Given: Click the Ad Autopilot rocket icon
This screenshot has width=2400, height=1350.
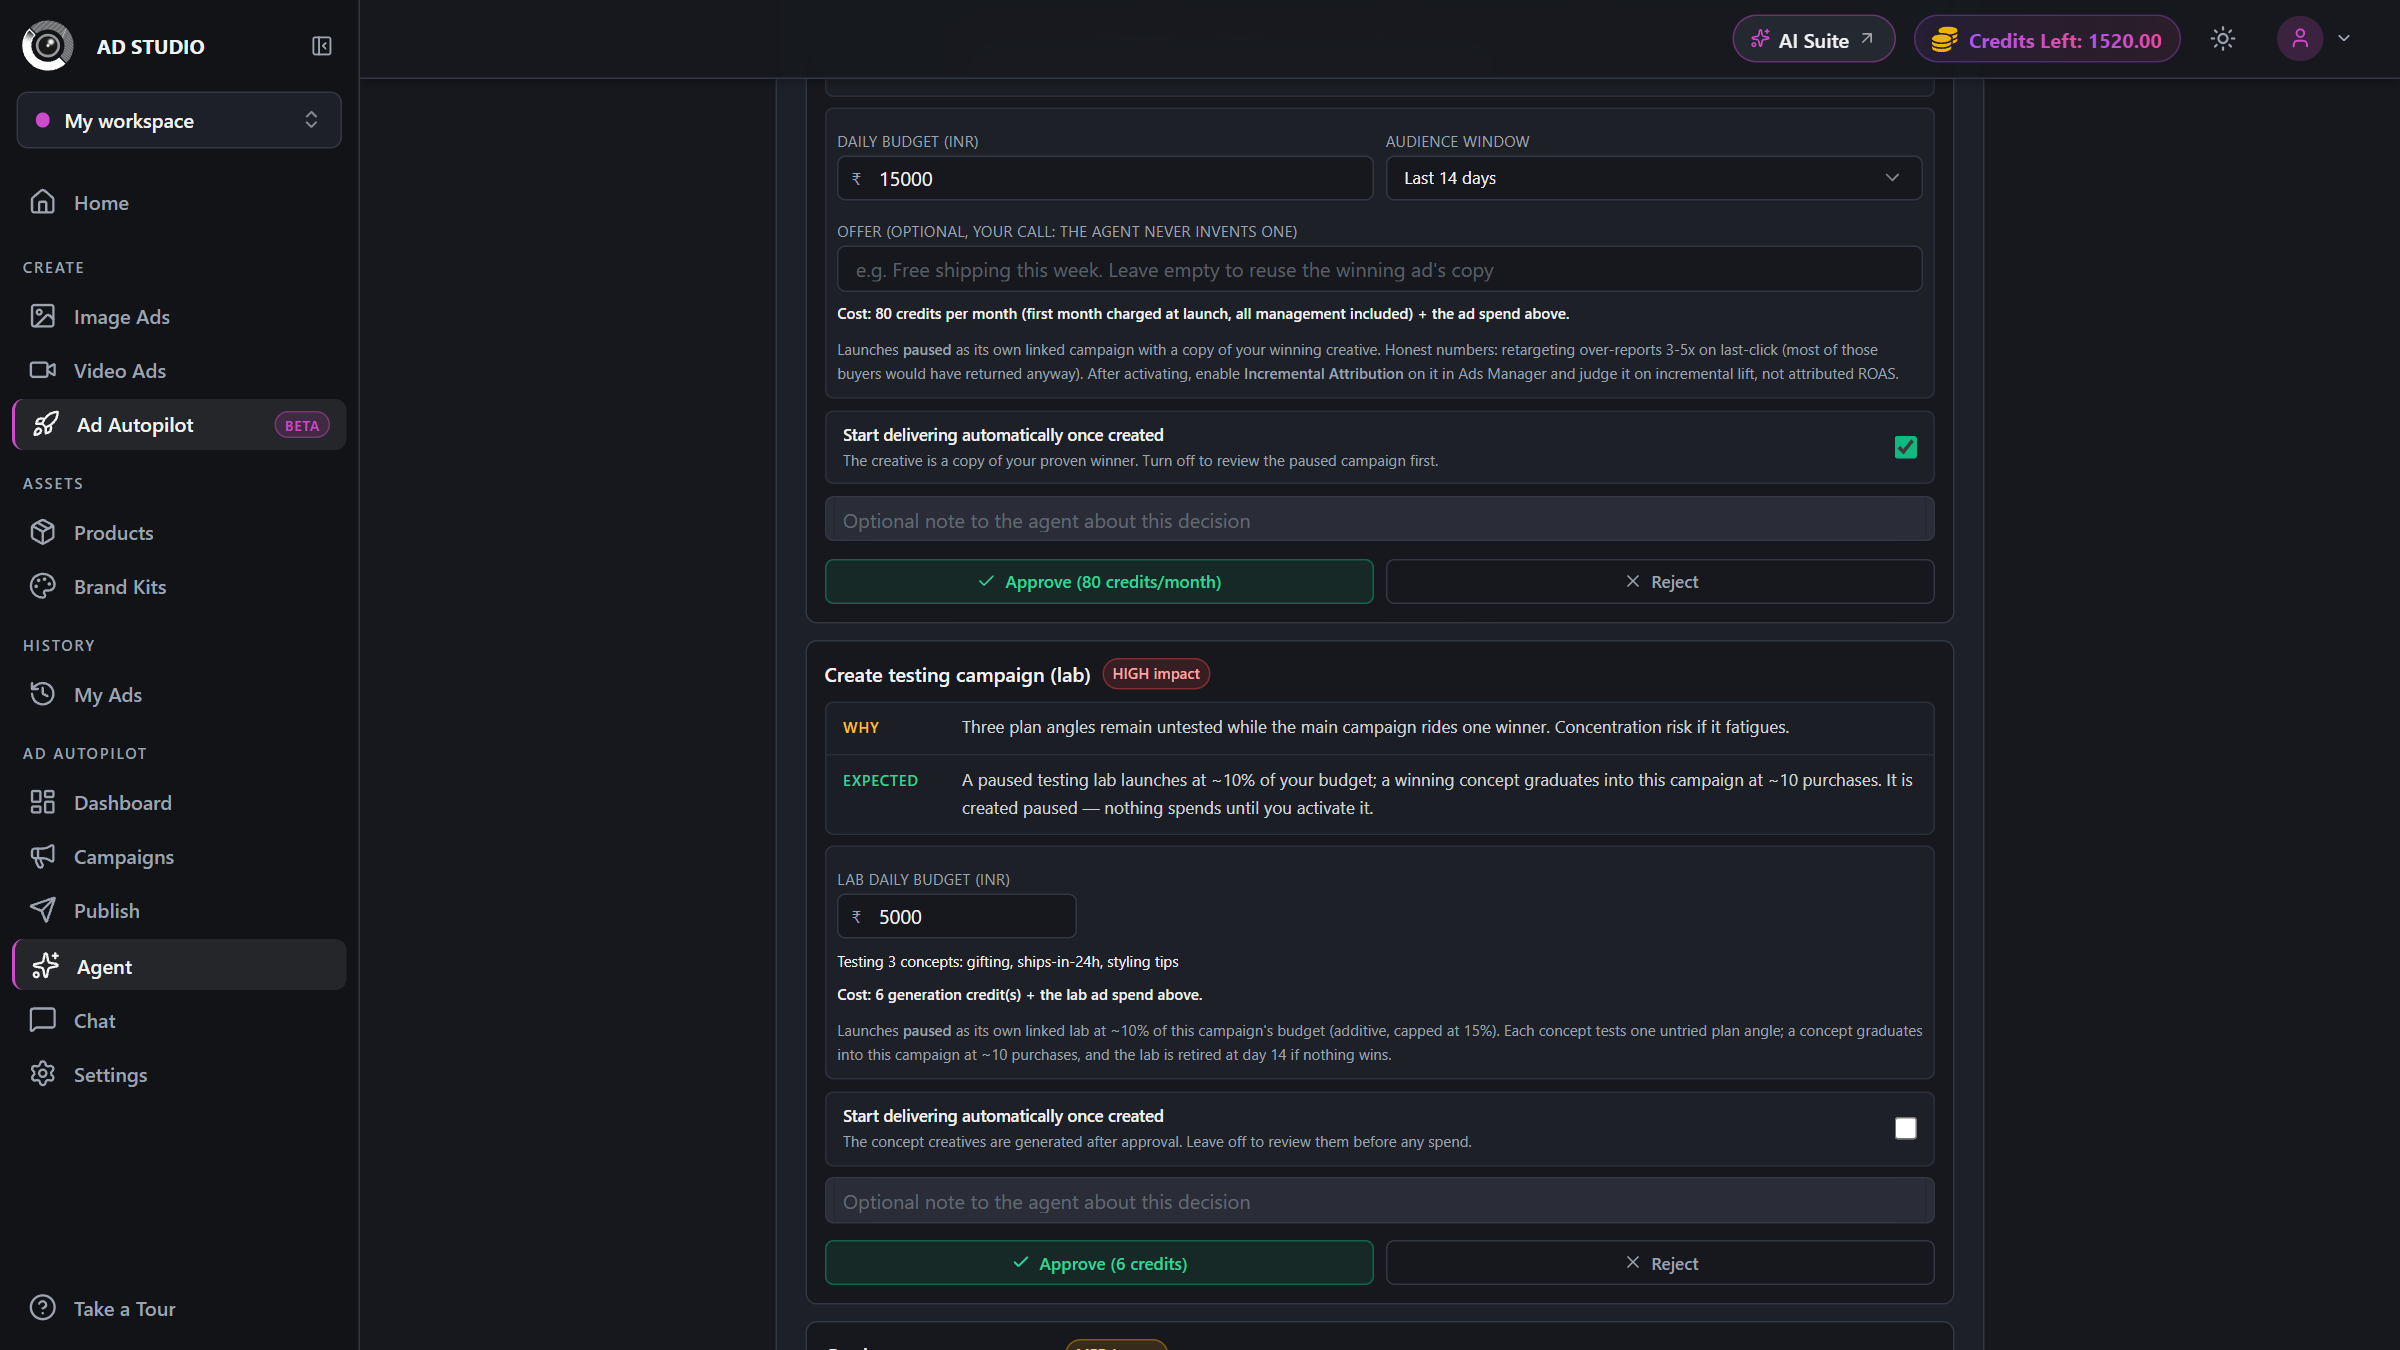Looking at the screenshot, I should tap(45, 424).
